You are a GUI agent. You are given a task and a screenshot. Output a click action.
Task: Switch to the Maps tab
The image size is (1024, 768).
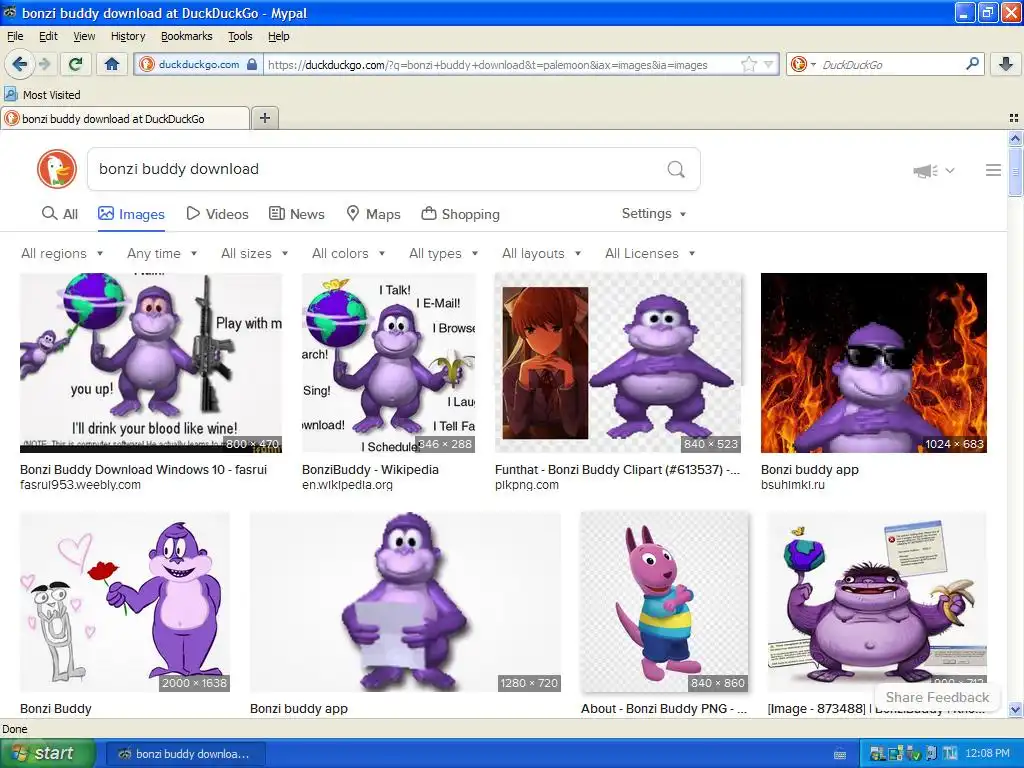point(373,214)
